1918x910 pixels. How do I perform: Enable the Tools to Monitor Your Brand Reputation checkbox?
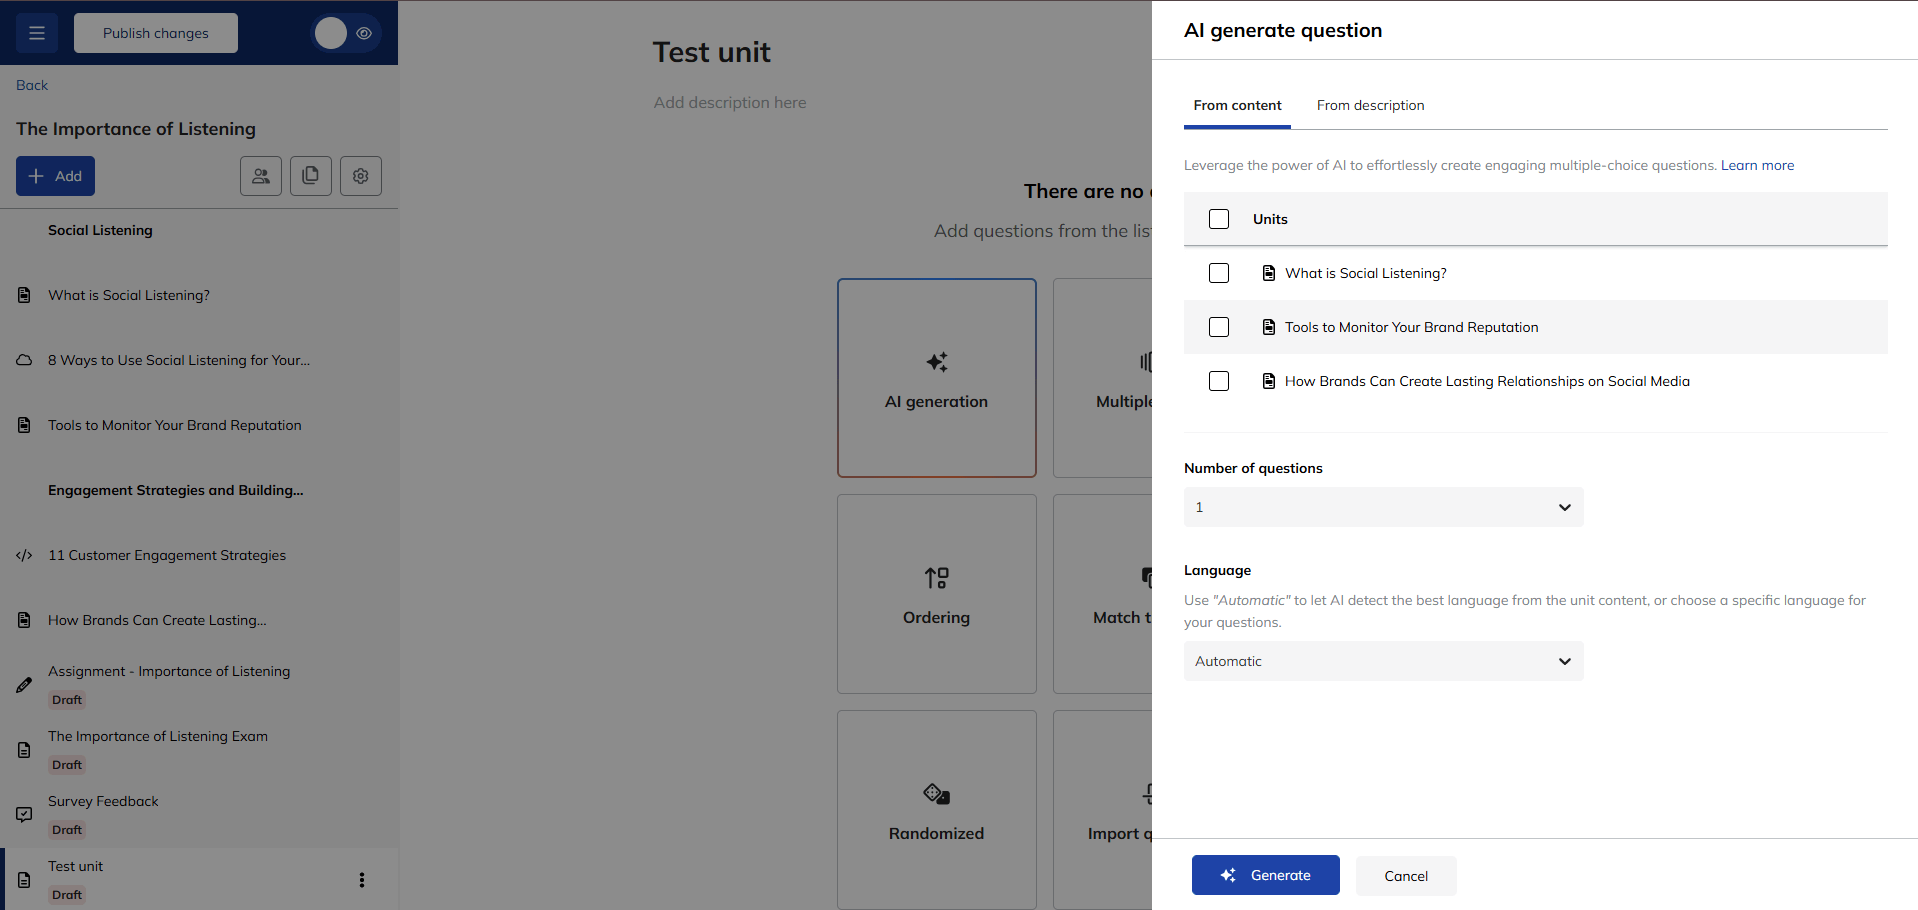click(x=1218, y=327)
